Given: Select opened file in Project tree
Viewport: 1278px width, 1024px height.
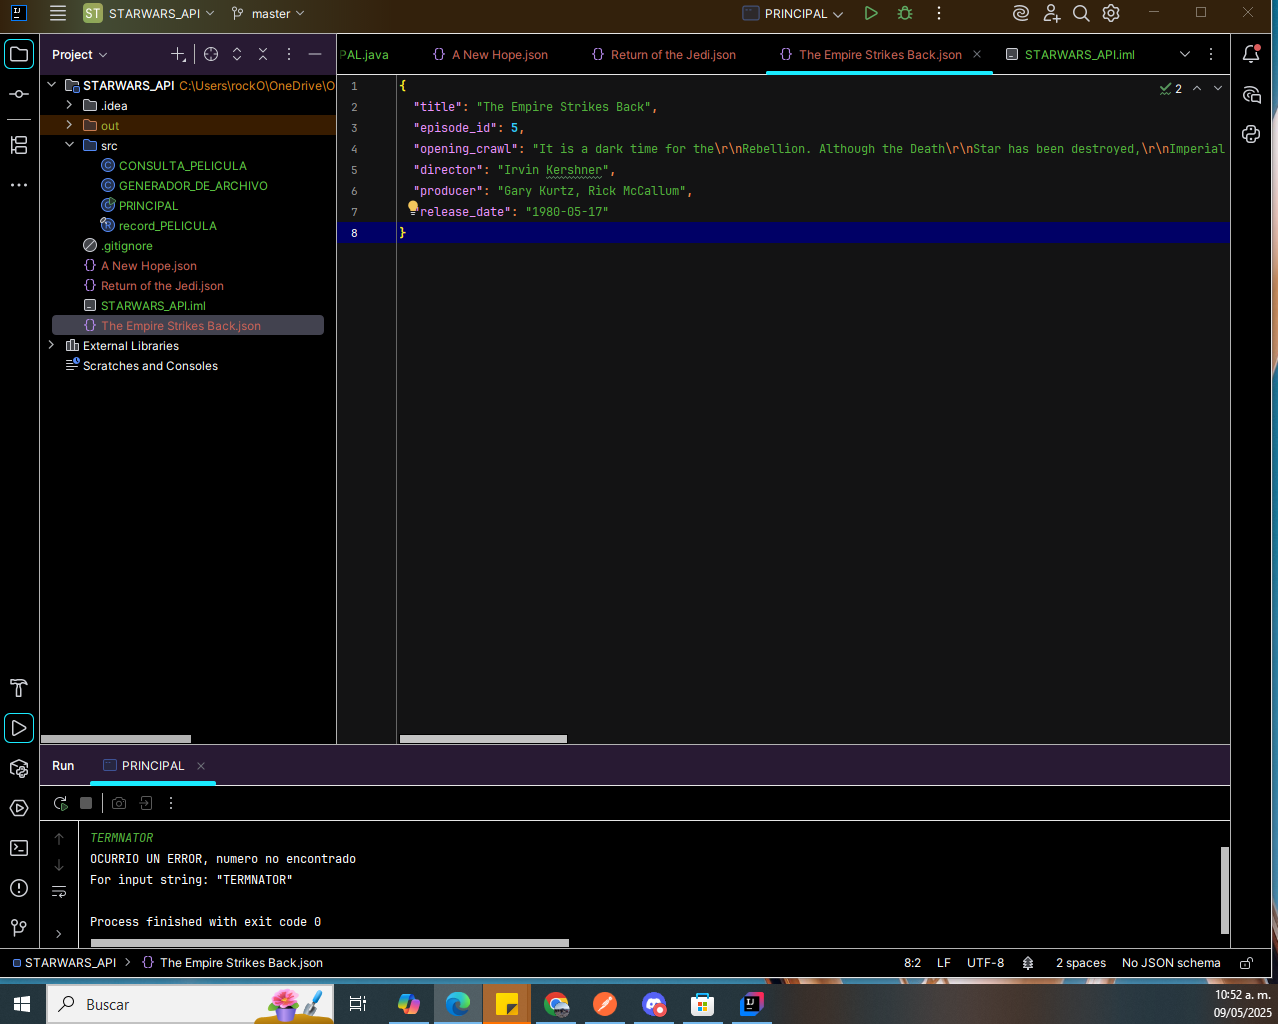Looking at the screenshot, I should click(211, 54).
